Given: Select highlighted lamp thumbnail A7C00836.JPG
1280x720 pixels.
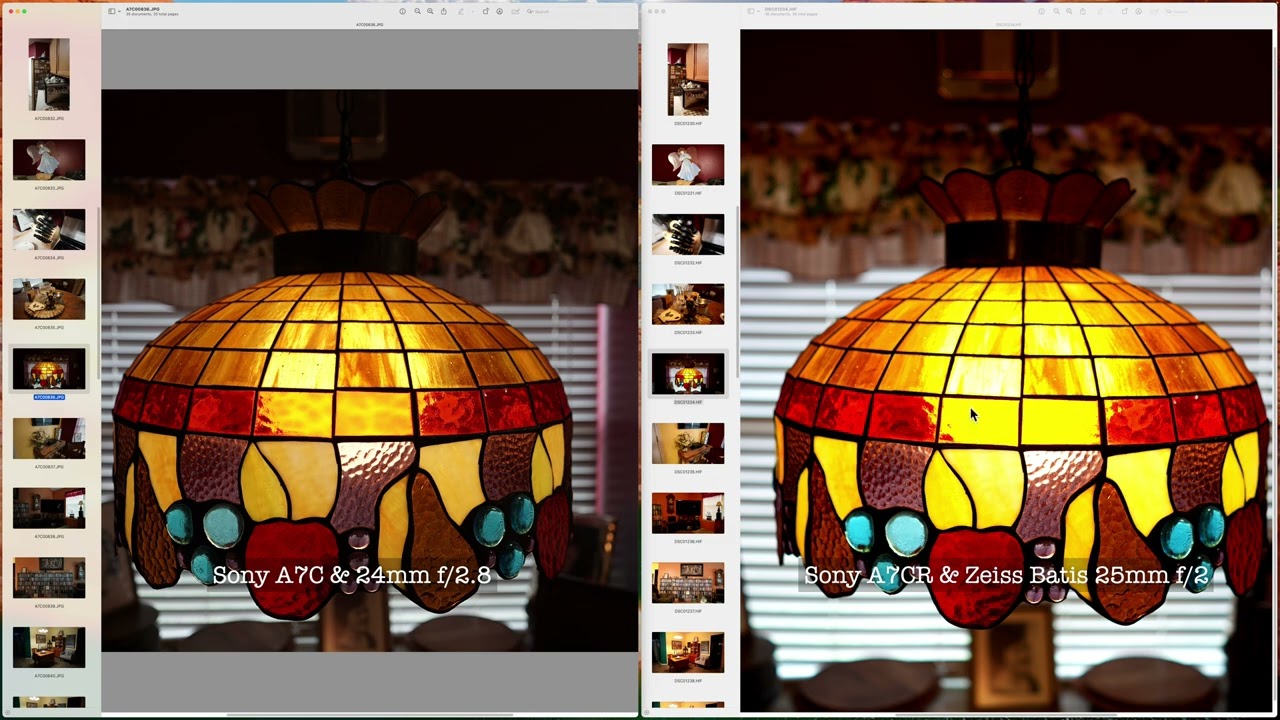Looking at the screenshot, I should coord(49,369).
